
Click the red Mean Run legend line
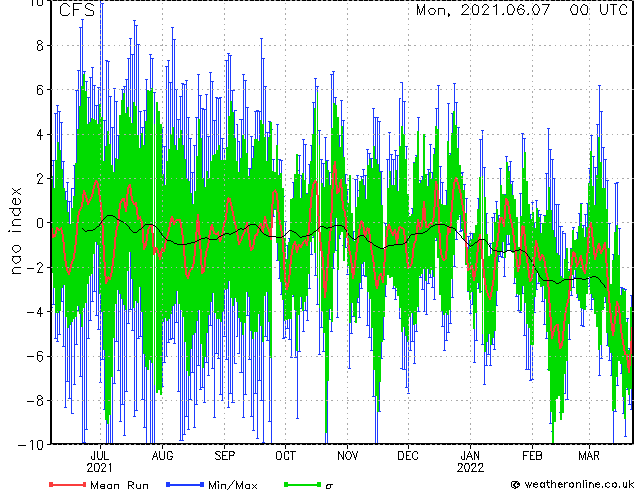68,484
